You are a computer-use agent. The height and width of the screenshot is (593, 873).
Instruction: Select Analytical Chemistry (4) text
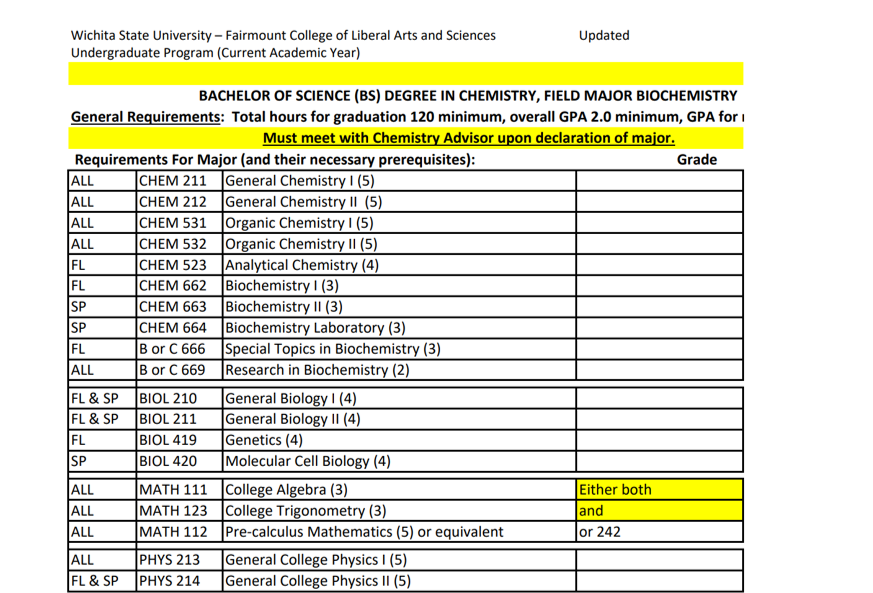302,266
